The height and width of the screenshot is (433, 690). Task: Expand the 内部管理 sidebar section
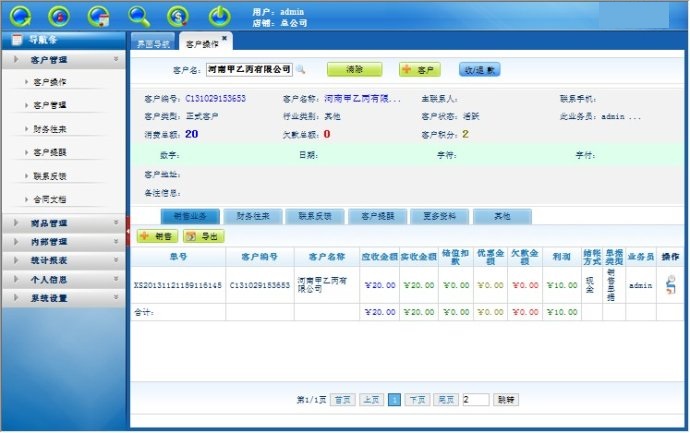click(63, 242)
